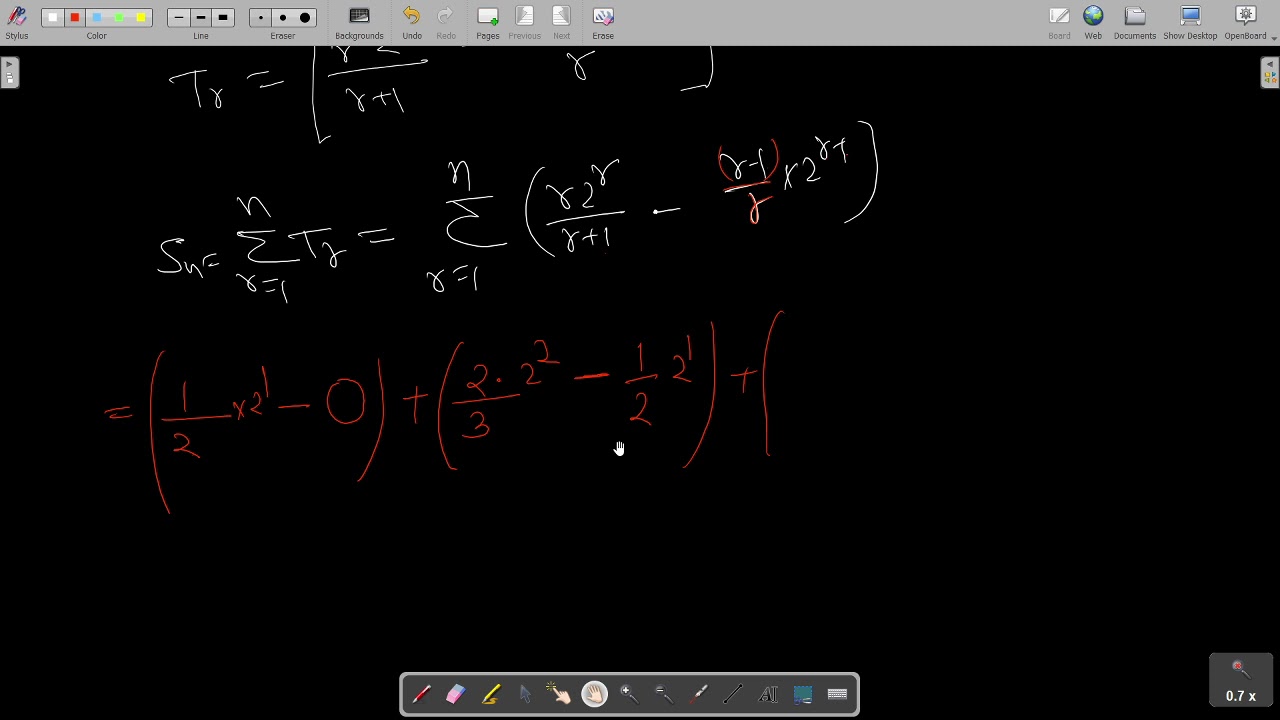Viewport: 1280px width, 720px height.
Task: Choose the arrow Selector tool
Action: click(525, 694)
